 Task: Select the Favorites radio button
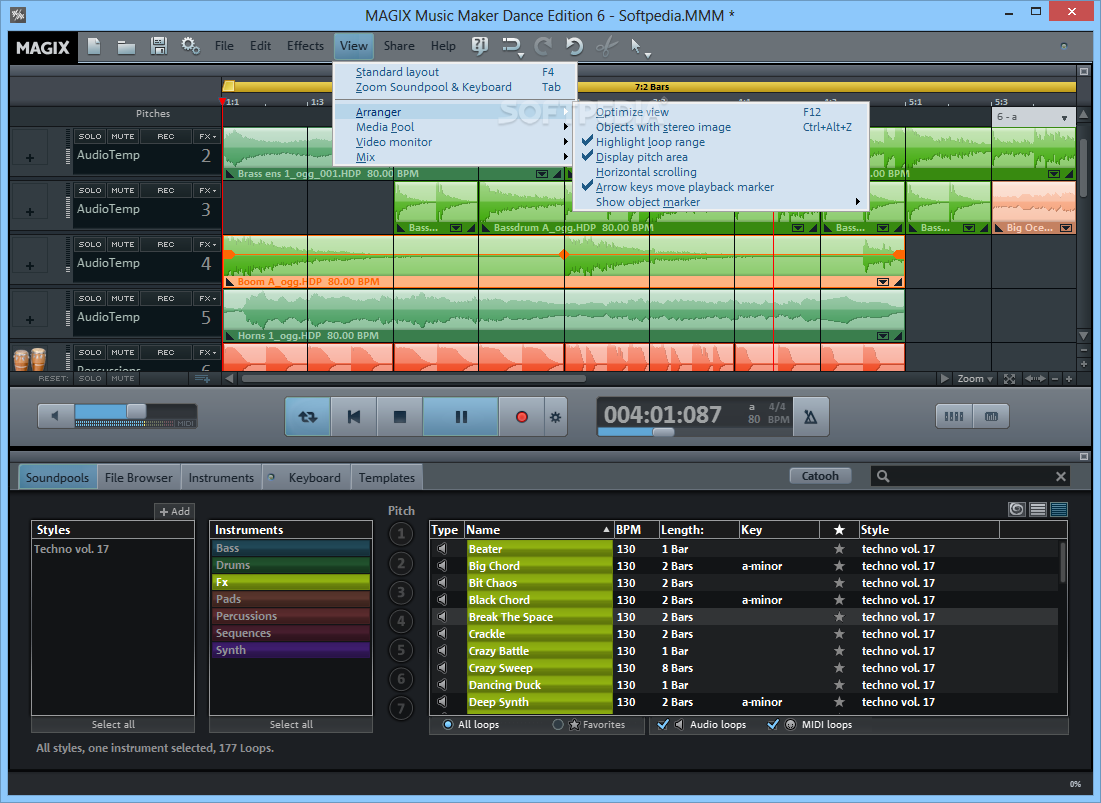point(558,724)
